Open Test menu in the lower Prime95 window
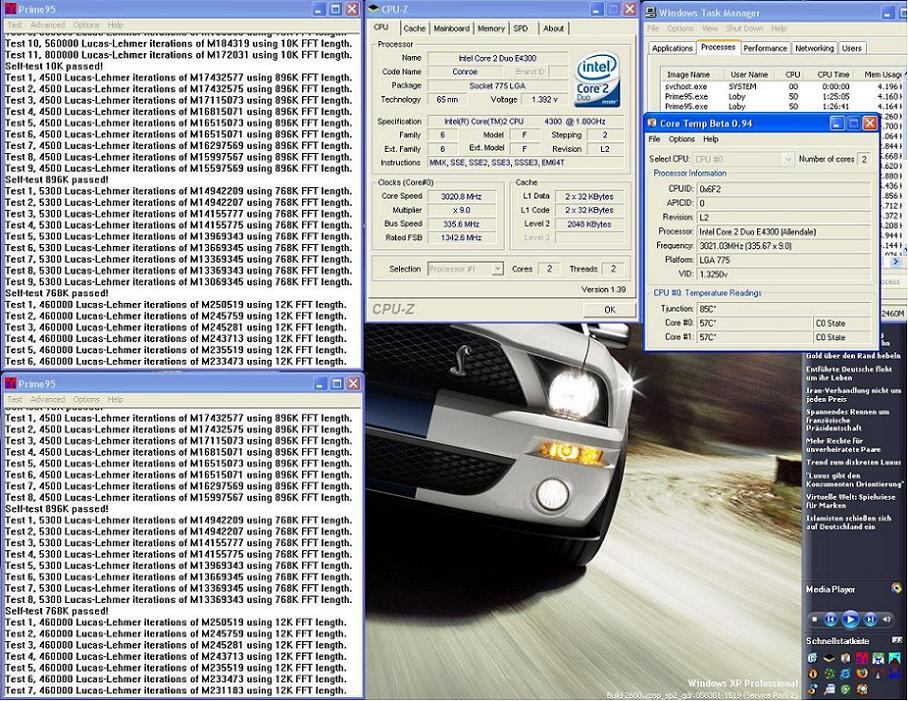Image resolution: width=908 pixels, height=701 pixels. [x=14, y=399]
